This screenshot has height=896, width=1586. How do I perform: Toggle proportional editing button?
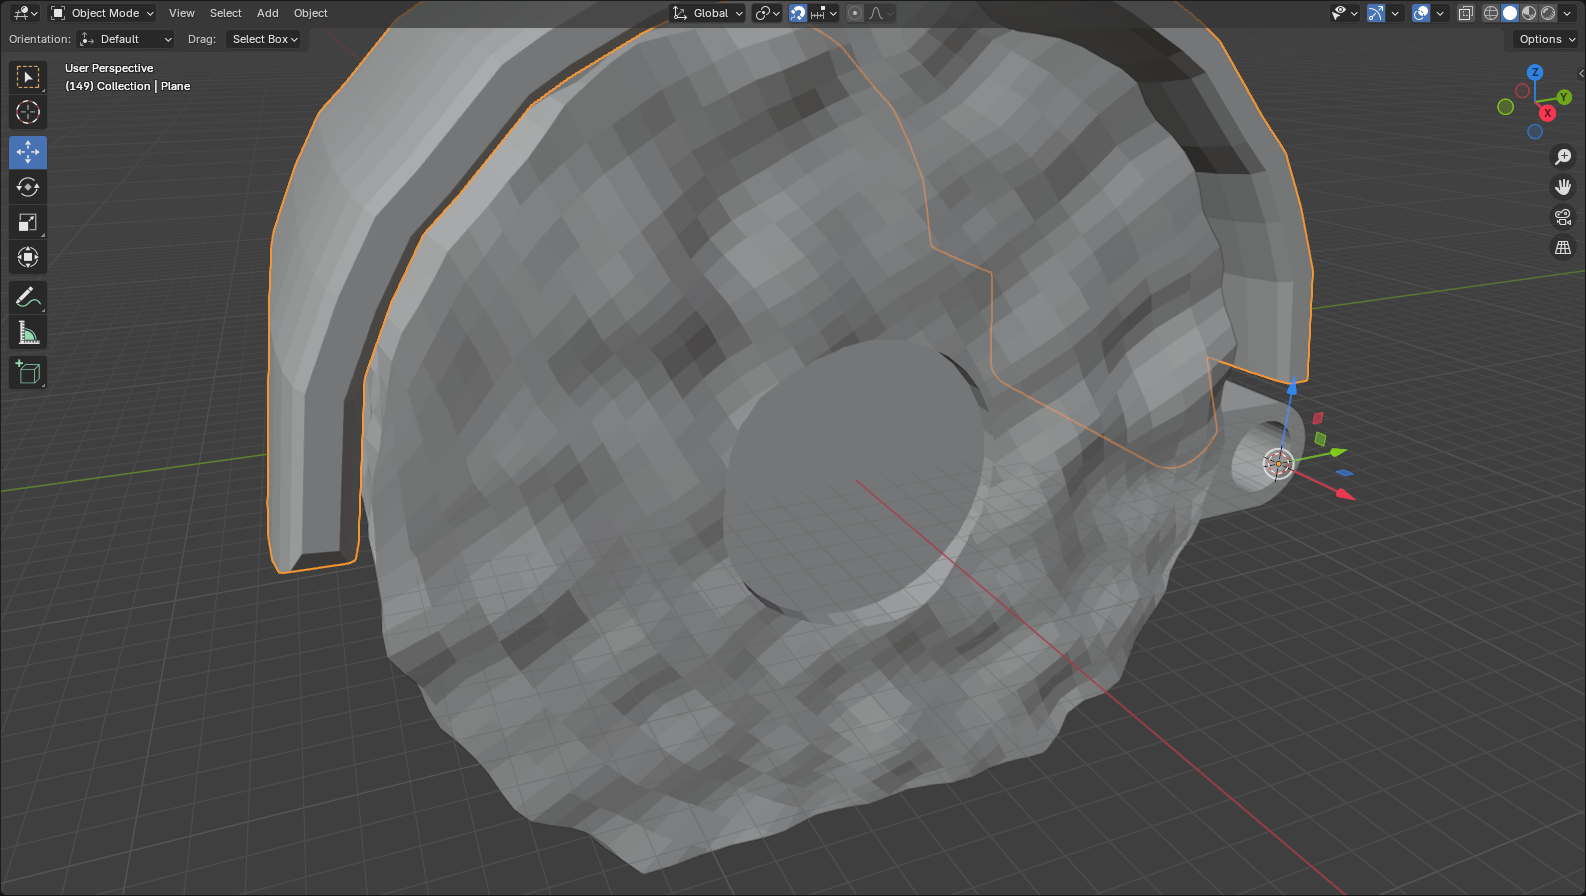[855, 13]
